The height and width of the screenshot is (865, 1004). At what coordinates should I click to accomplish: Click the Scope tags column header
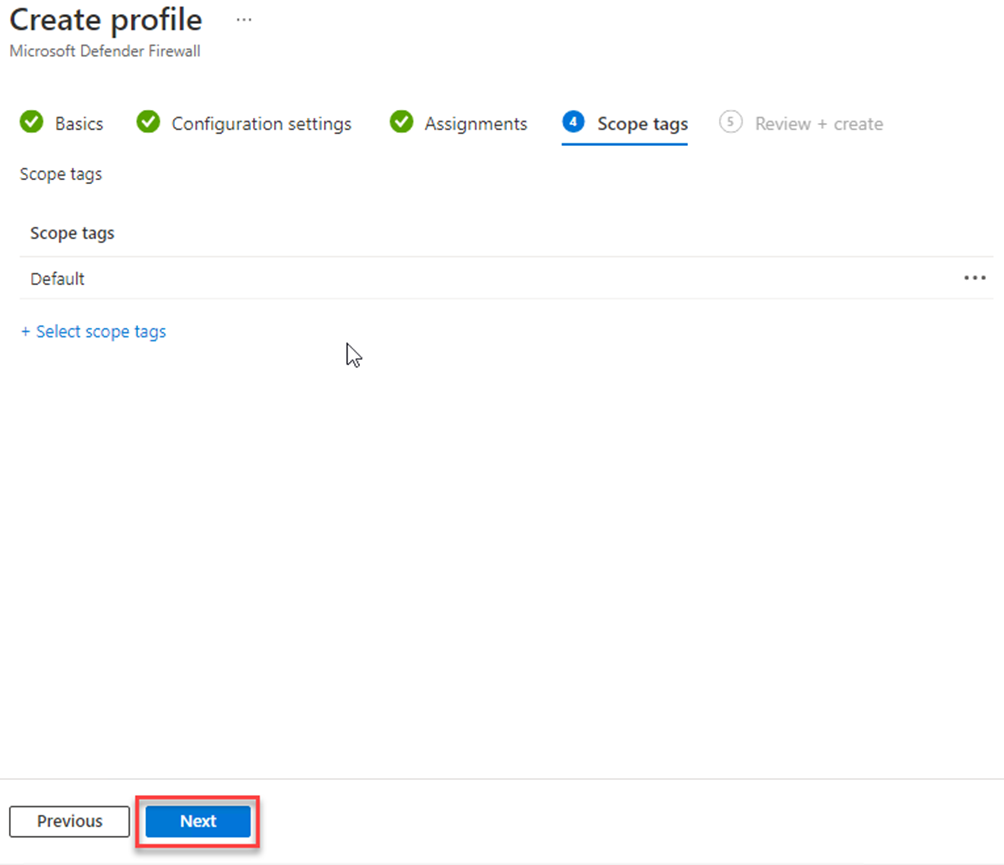coord(72,233)
